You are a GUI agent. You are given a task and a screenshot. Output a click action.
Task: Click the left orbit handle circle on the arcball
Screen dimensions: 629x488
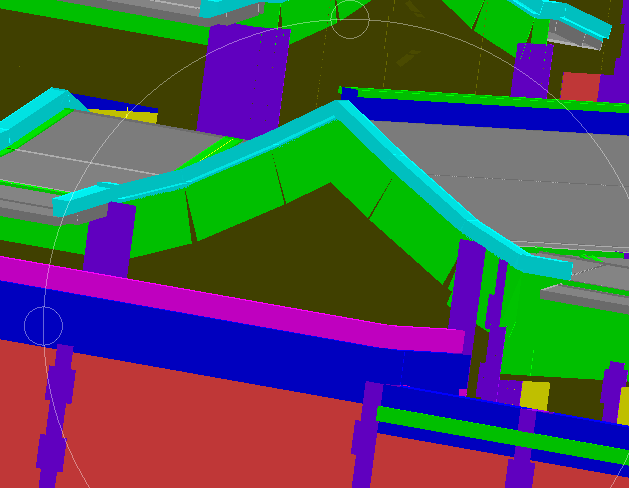(43, 326)
